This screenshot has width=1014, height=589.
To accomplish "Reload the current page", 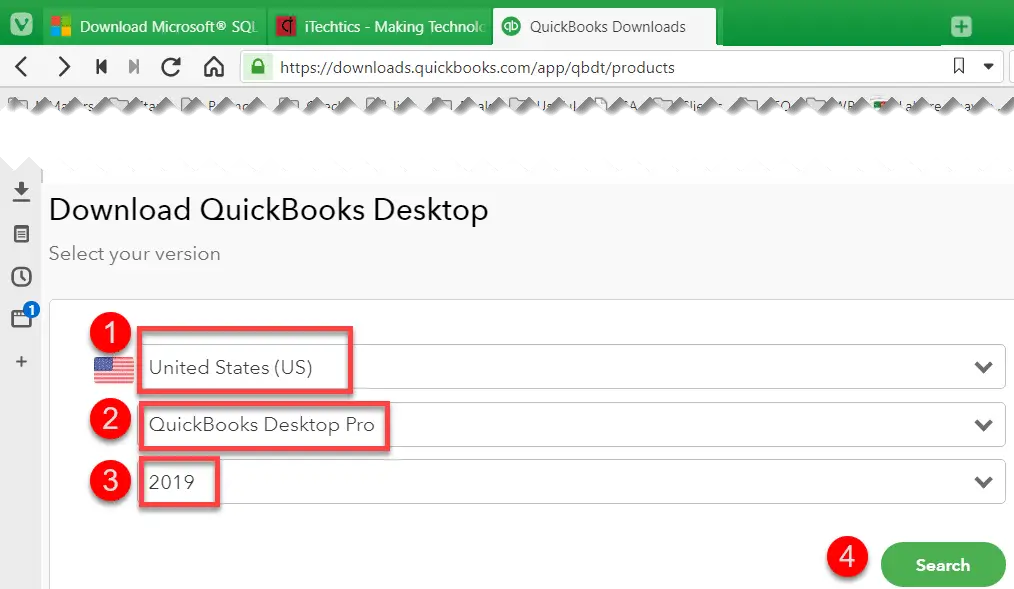I will 171,67.
